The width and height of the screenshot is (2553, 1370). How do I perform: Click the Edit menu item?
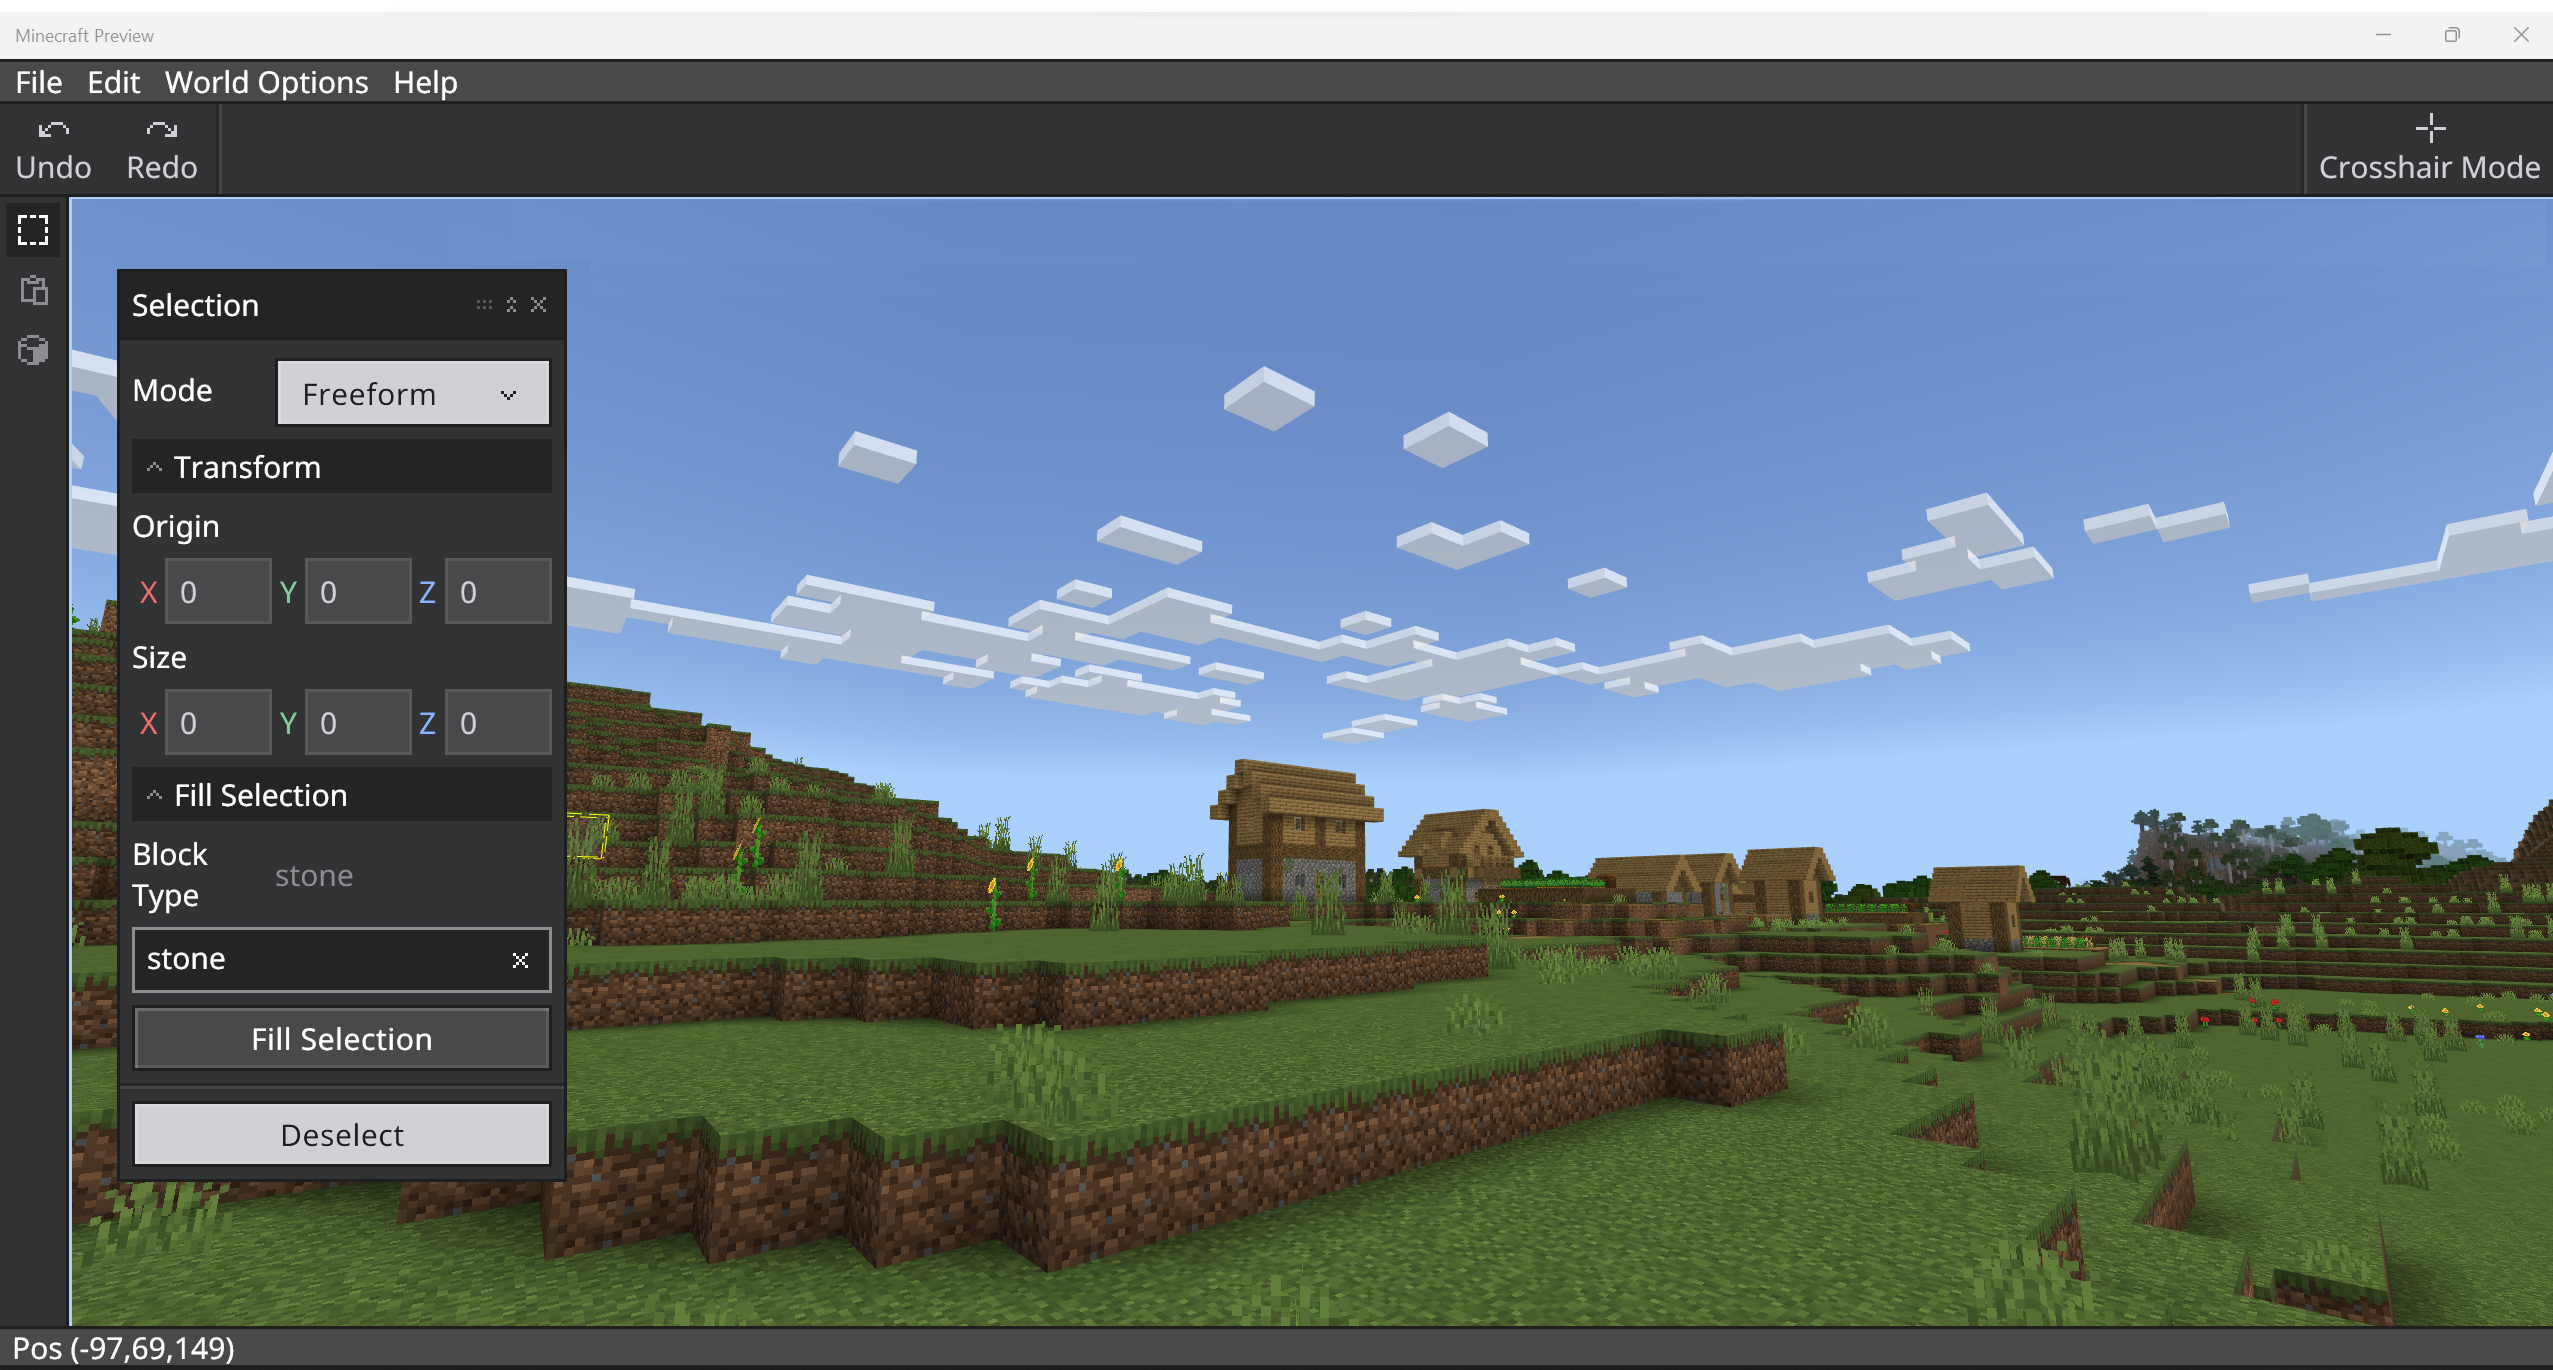pos(113,81)
